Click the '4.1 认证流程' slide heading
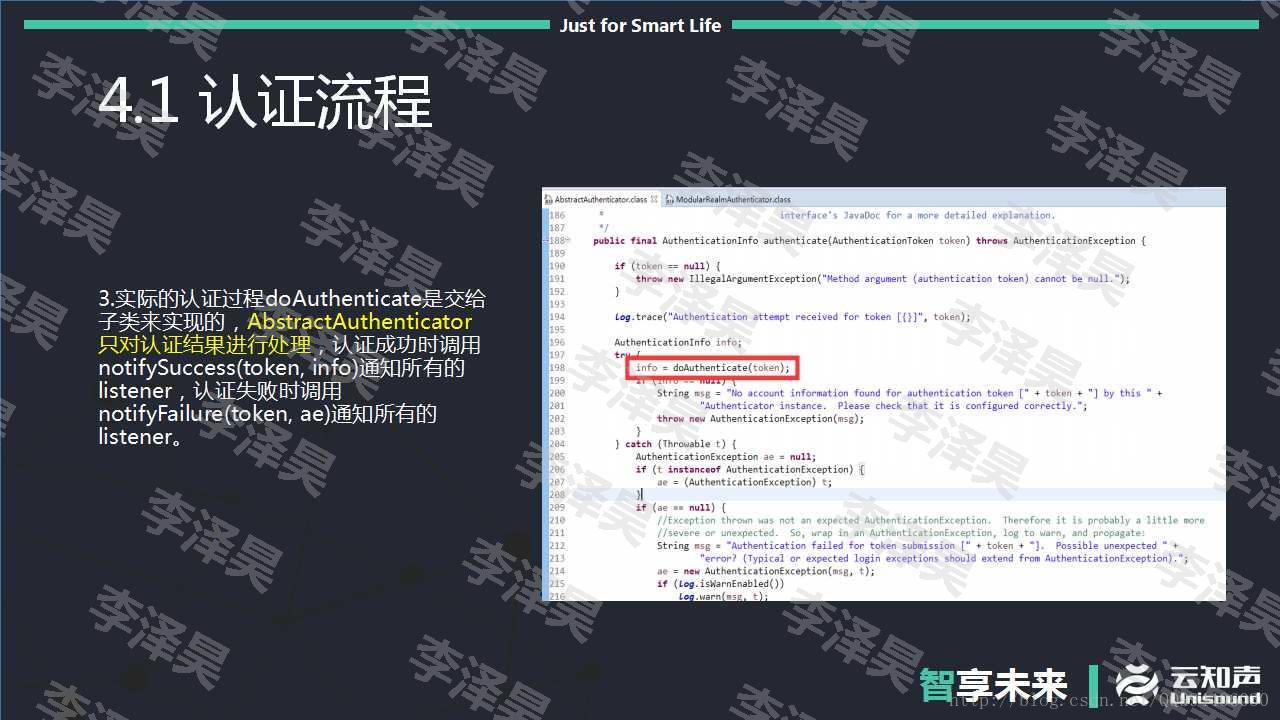 click(x=265, y=101)
